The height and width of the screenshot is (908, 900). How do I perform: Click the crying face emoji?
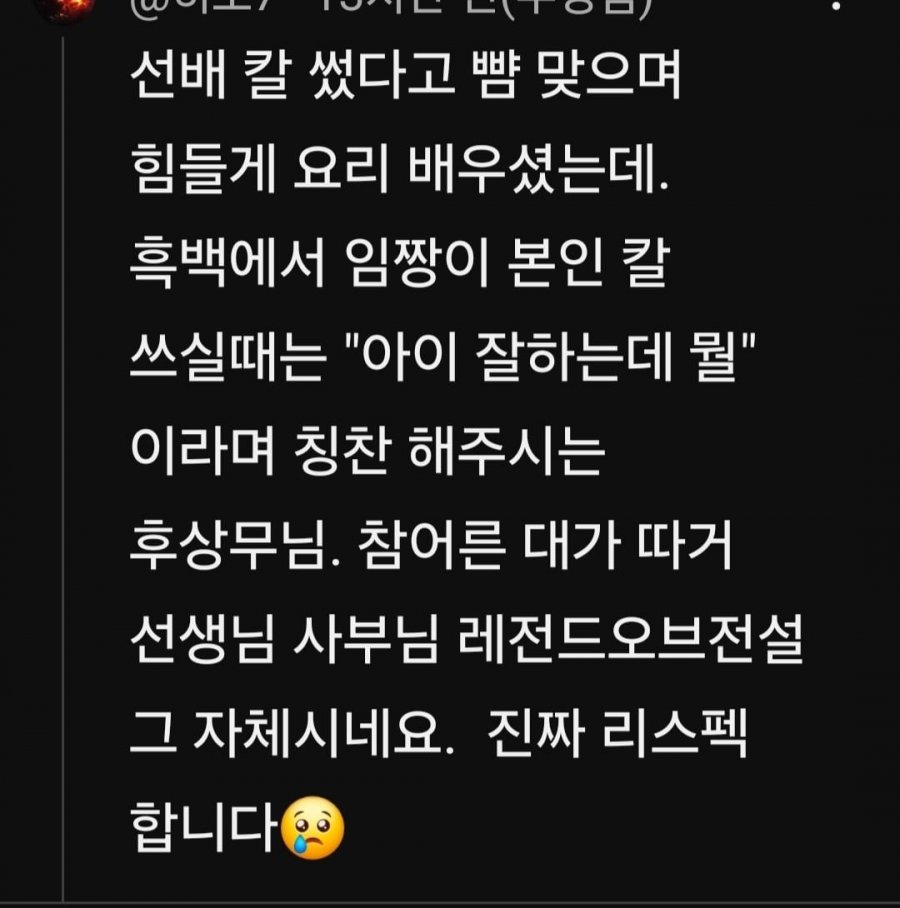(312, 827)
